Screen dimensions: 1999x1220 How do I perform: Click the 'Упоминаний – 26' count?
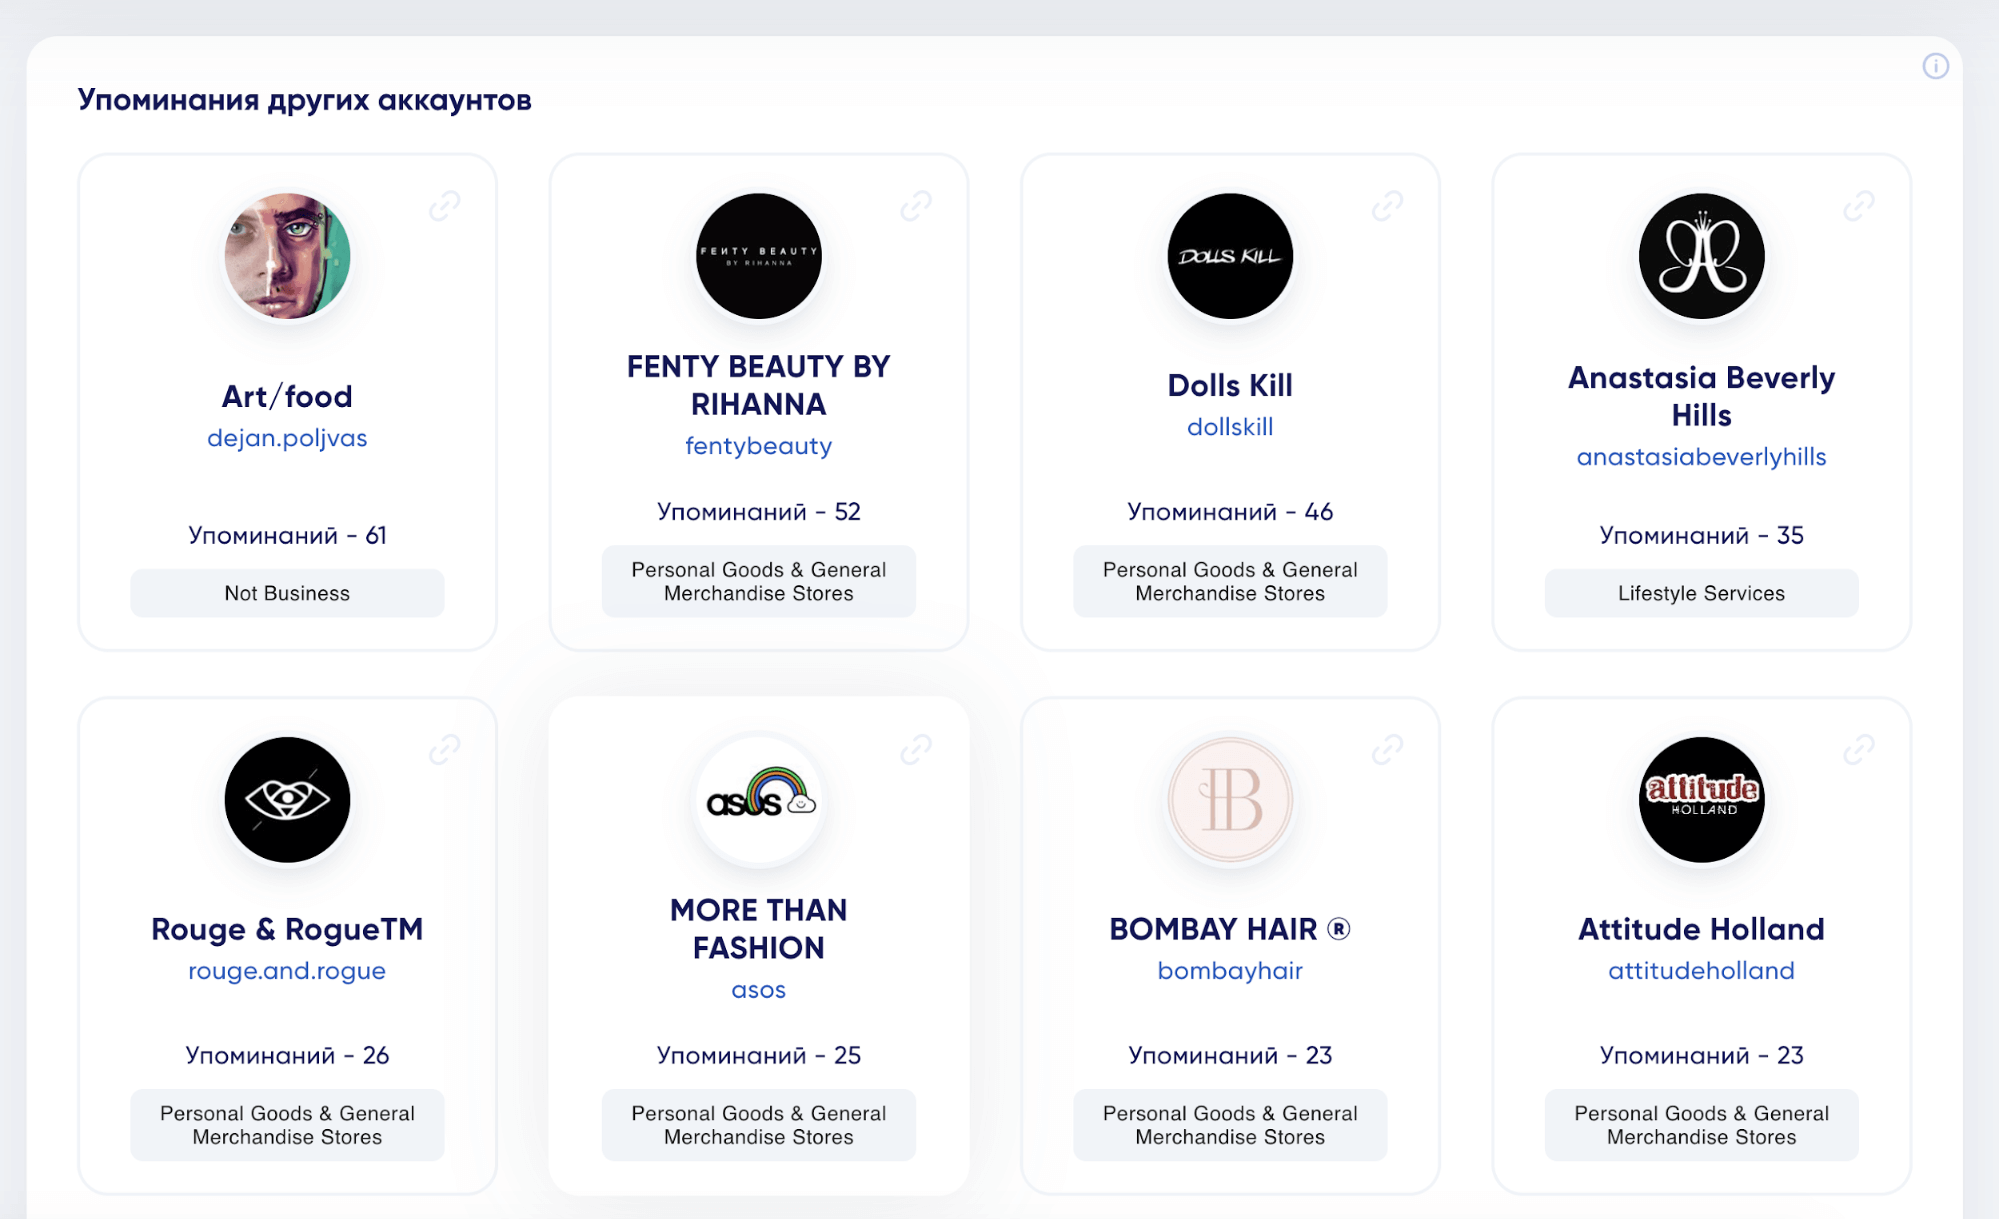point(287,1056)
